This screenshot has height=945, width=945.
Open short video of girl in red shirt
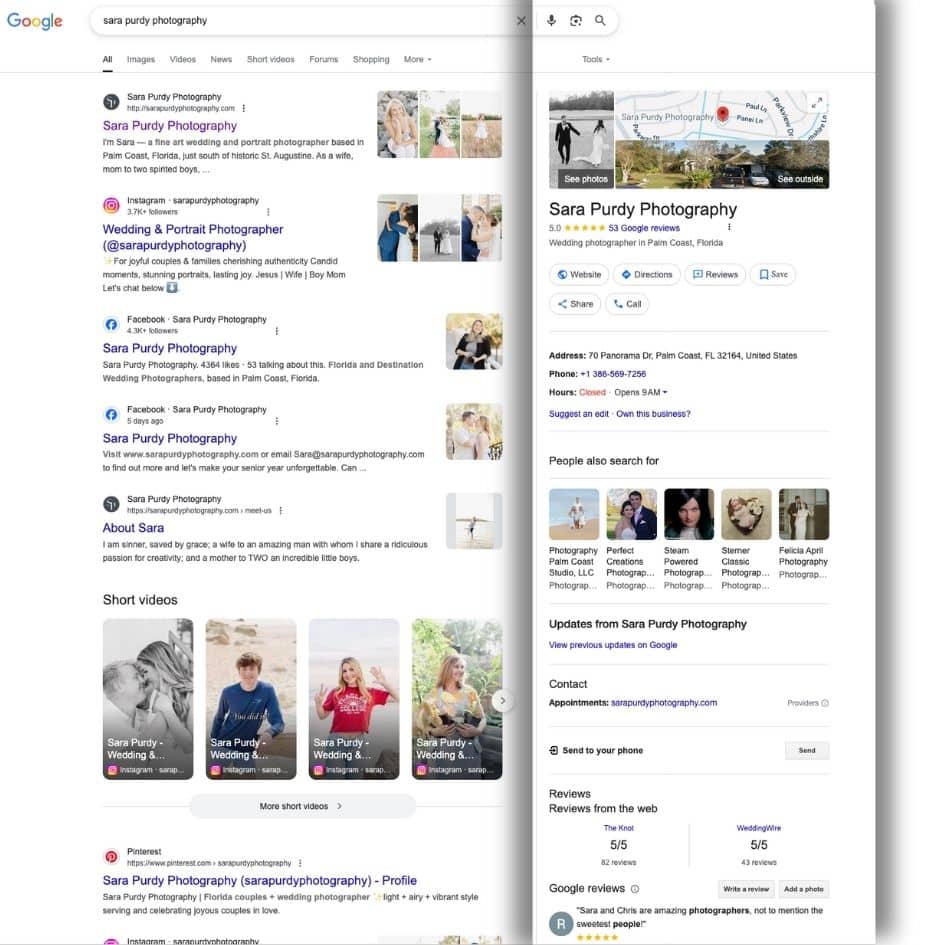pyautogui.click(x=354, y=699)
